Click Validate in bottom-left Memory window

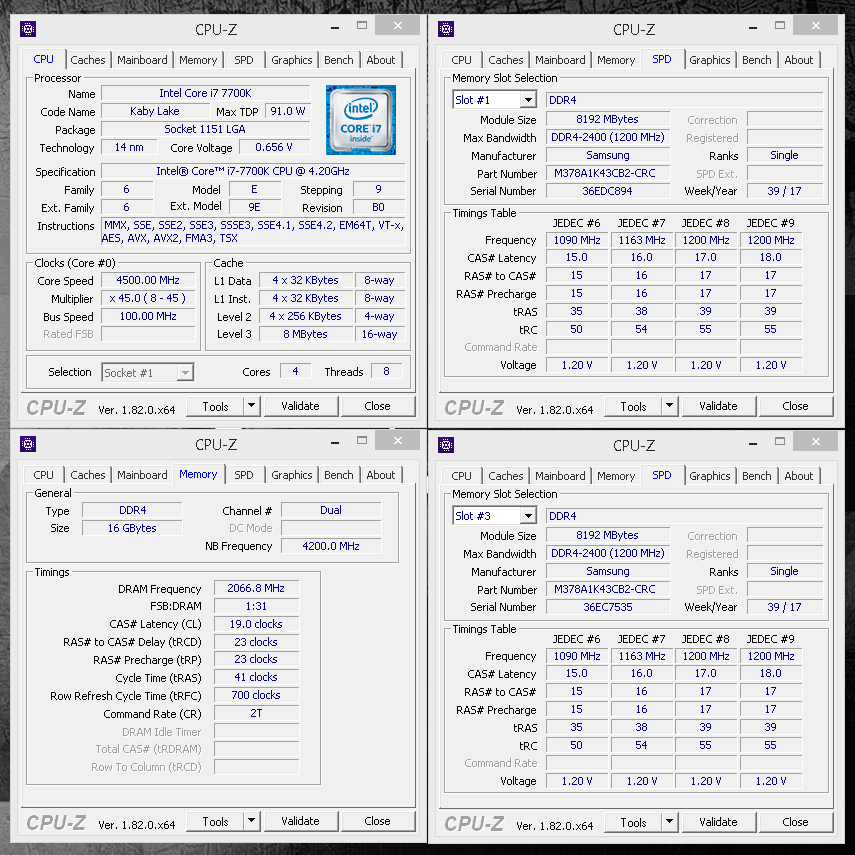(300, 821)
